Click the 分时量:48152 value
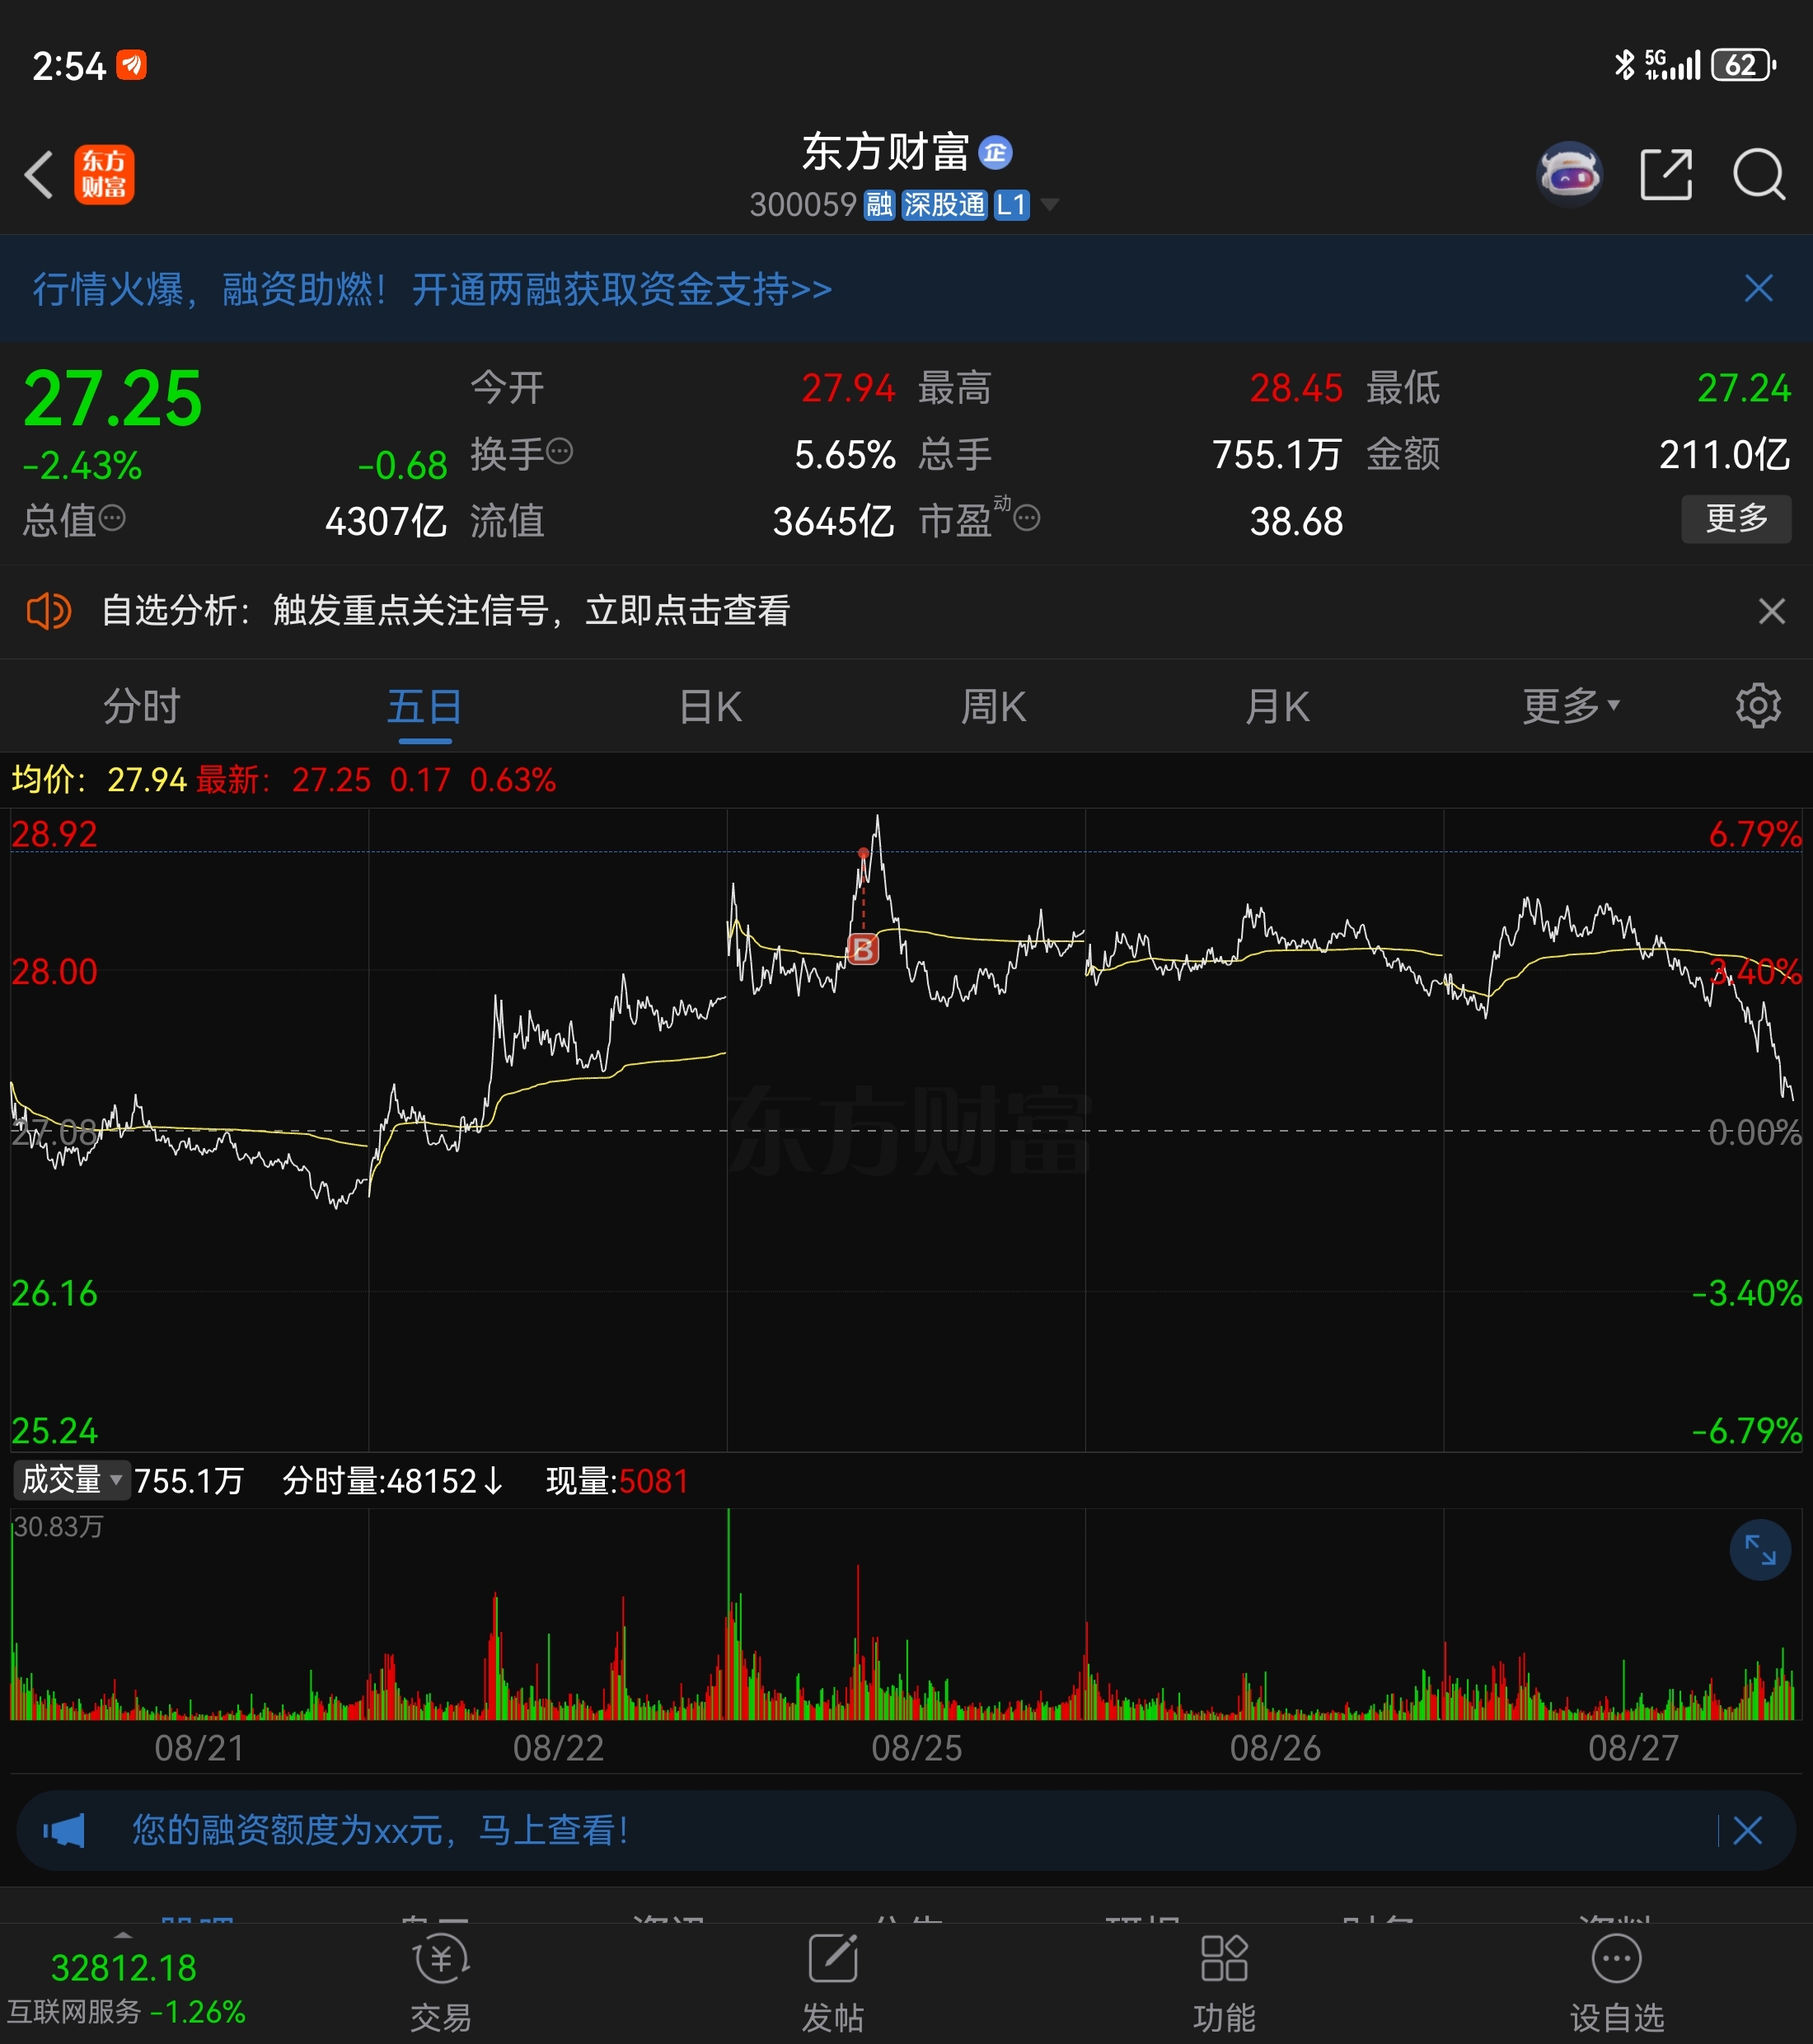Screen dimensions: 1813x2044 pos(393,1481)
